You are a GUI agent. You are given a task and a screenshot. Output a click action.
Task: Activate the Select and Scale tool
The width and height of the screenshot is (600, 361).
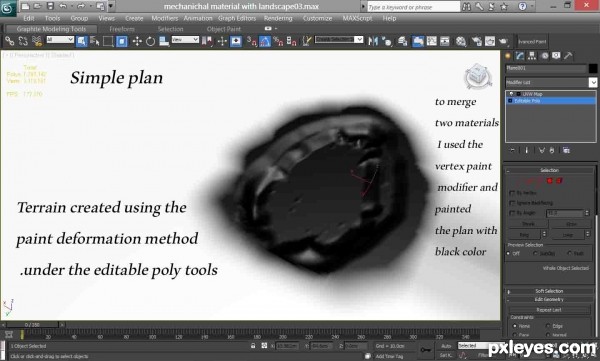(164, 41)
